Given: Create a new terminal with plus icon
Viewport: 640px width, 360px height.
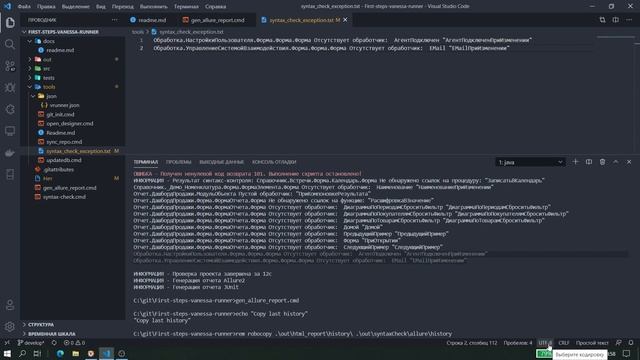Looking at the screenshot, I should (x=576, y=162).
